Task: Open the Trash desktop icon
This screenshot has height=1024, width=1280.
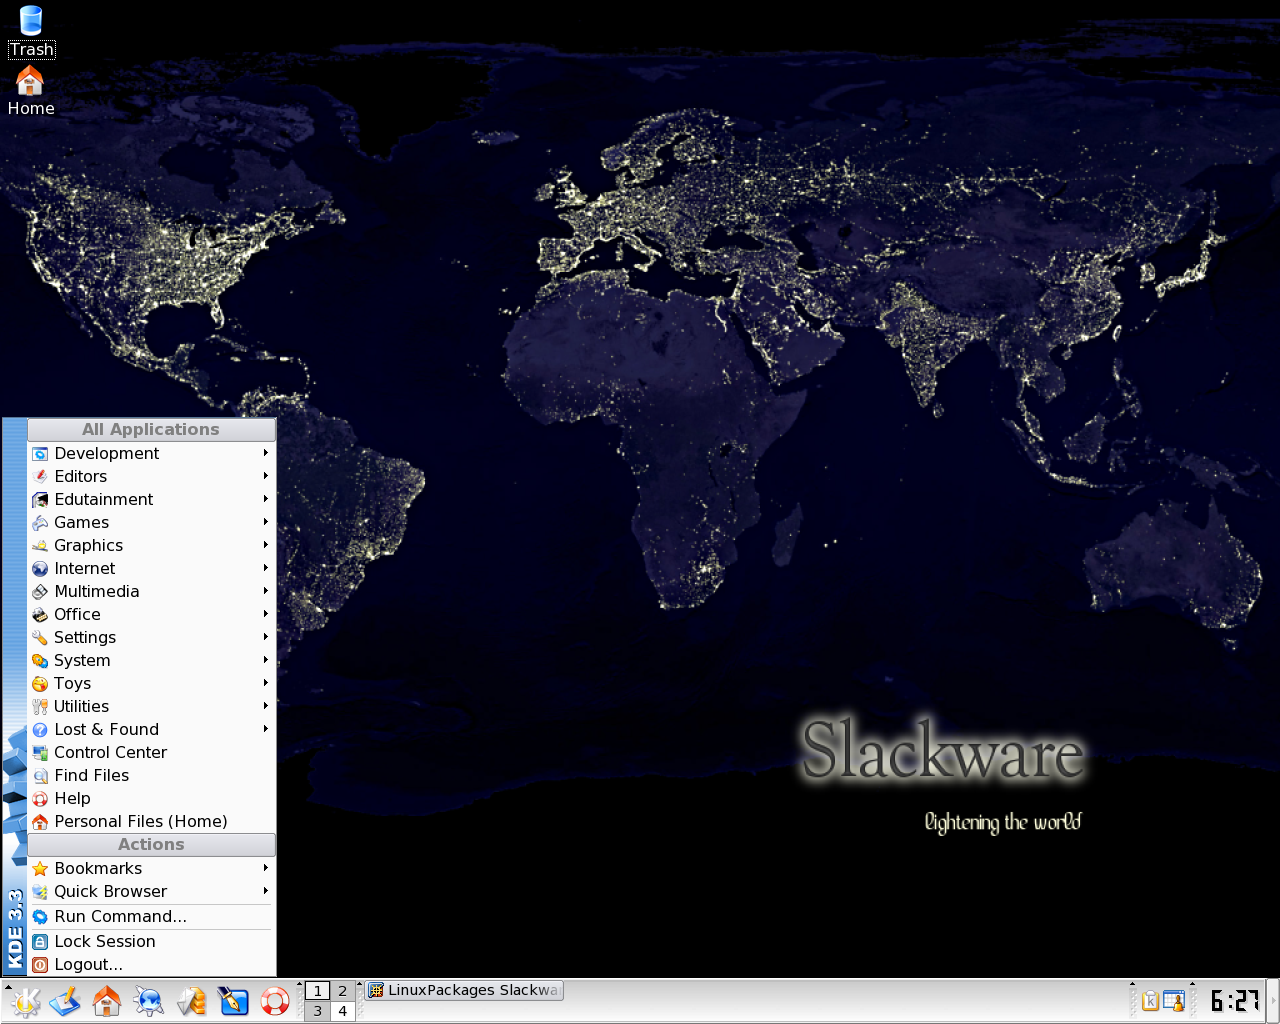Action: [31, 31]
